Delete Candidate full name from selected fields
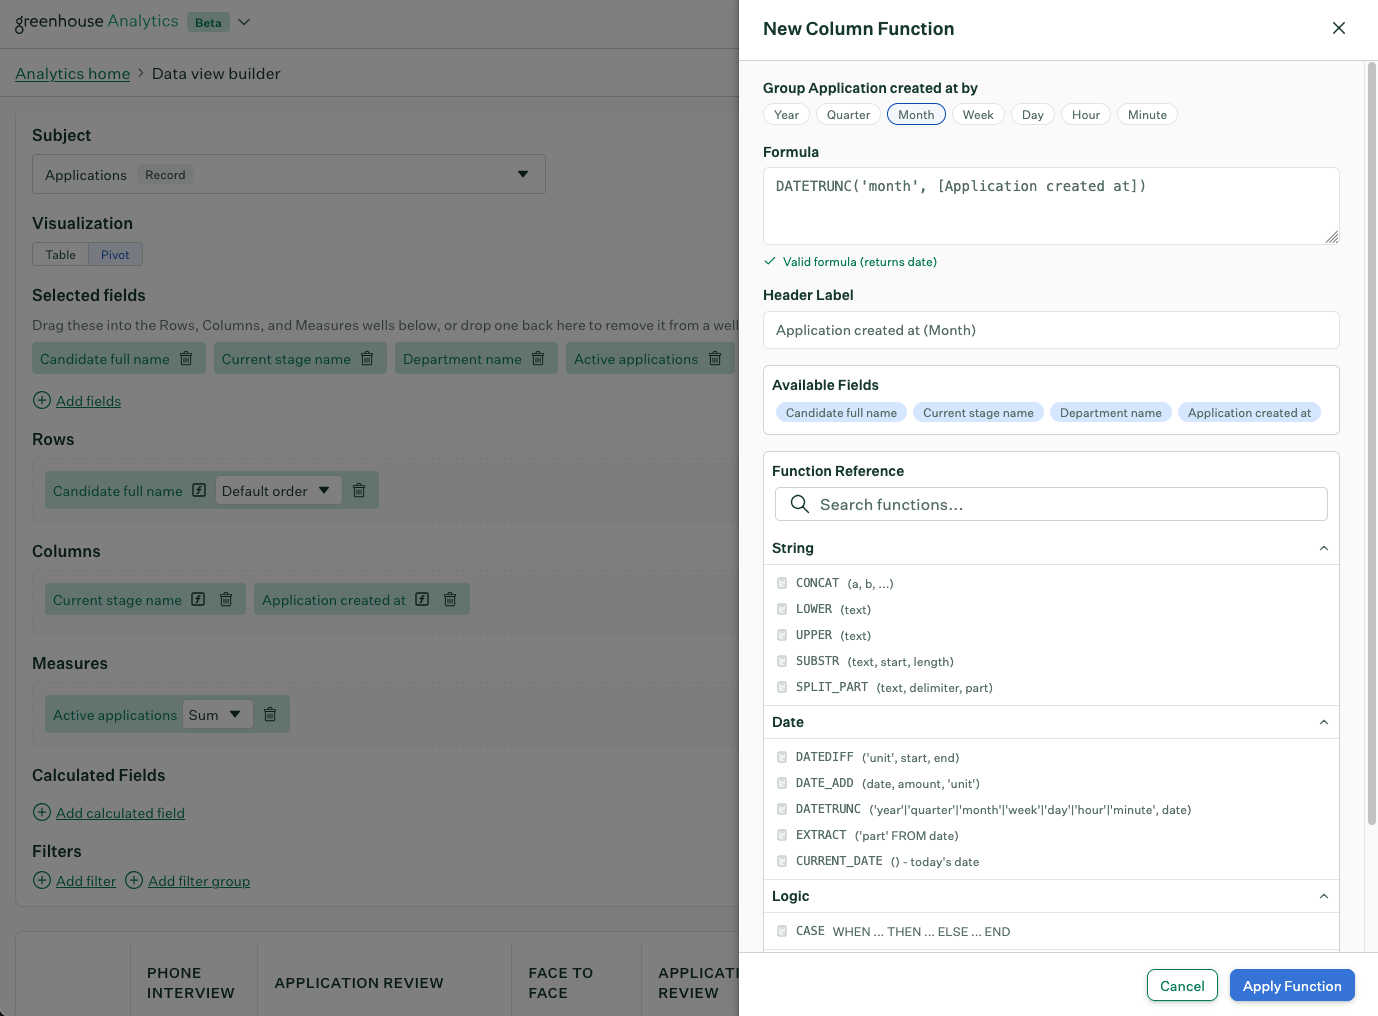The height and width of the screenshot is (1016, 1378). (186, 358)
